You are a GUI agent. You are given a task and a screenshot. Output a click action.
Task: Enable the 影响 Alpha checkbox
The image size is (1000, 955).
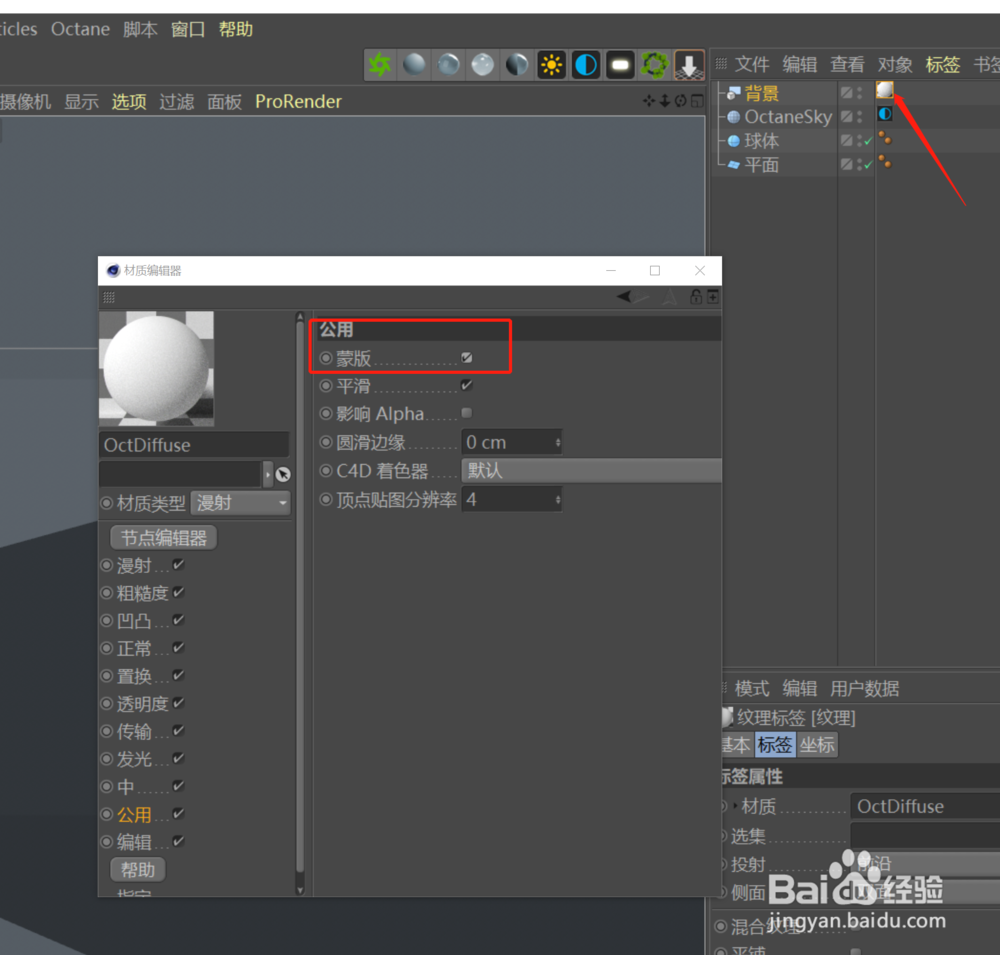click(x=467, y=413)
